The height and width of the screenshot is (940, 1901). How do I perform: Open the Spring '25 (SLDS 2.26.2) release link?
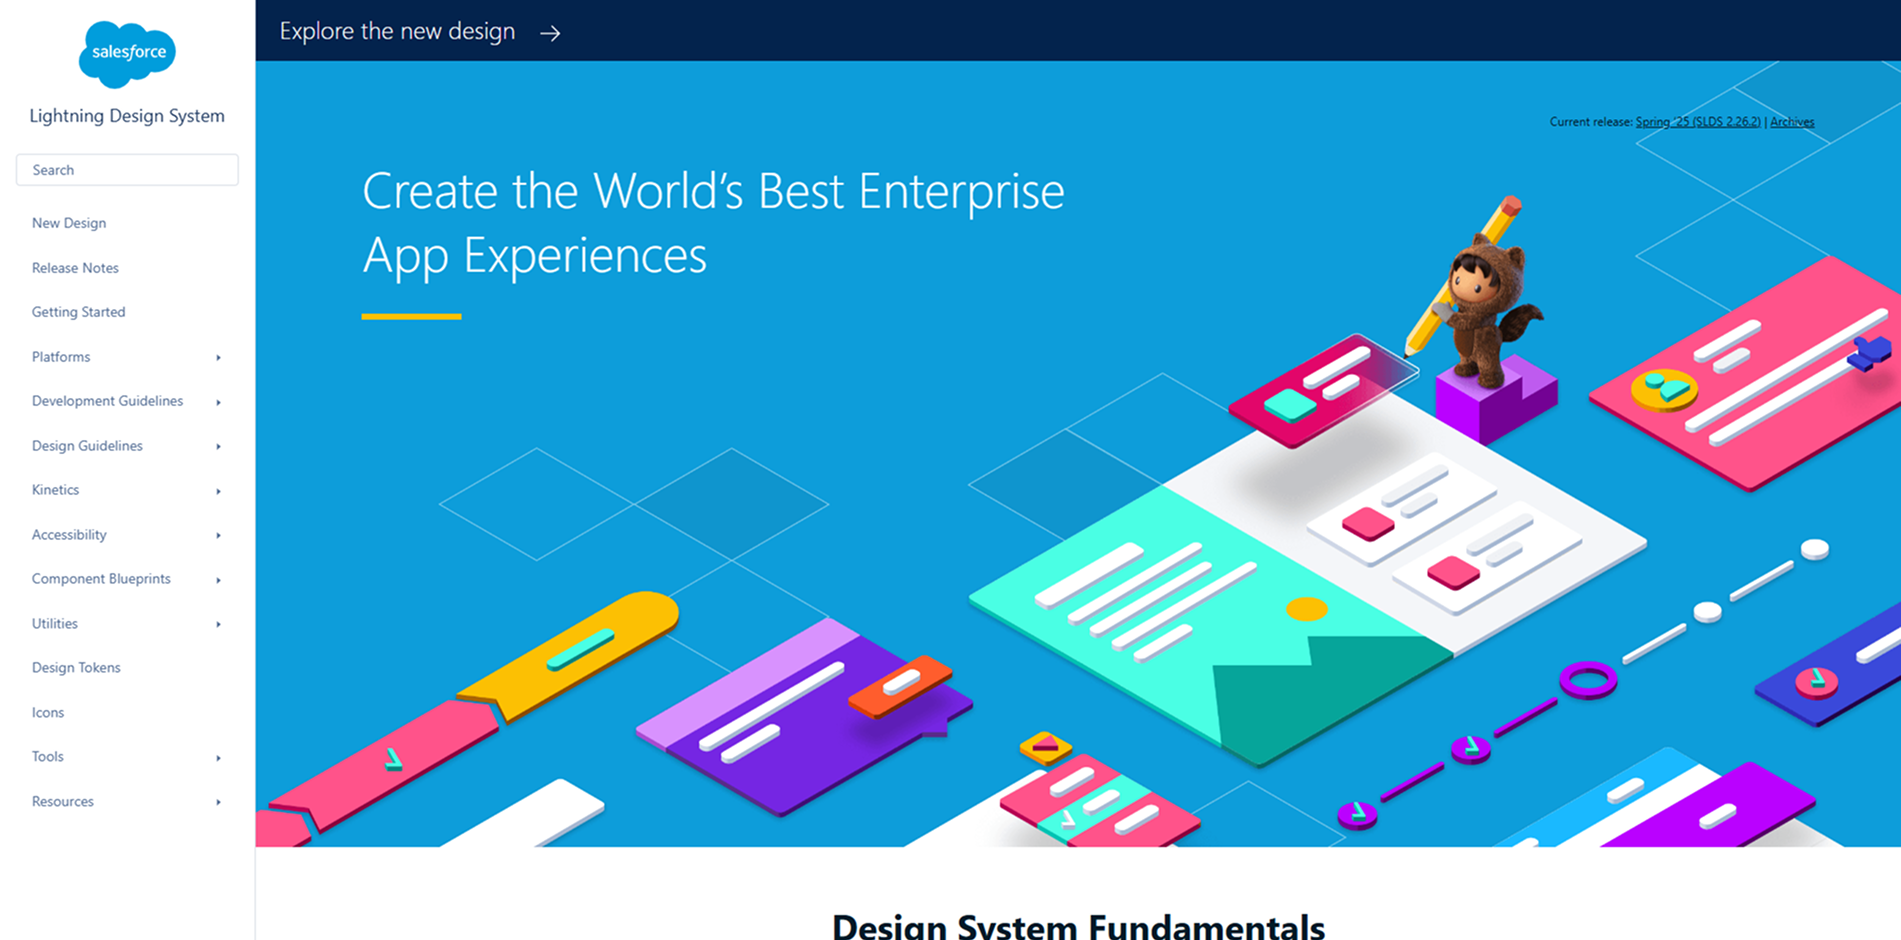[x=1698, y=122]
